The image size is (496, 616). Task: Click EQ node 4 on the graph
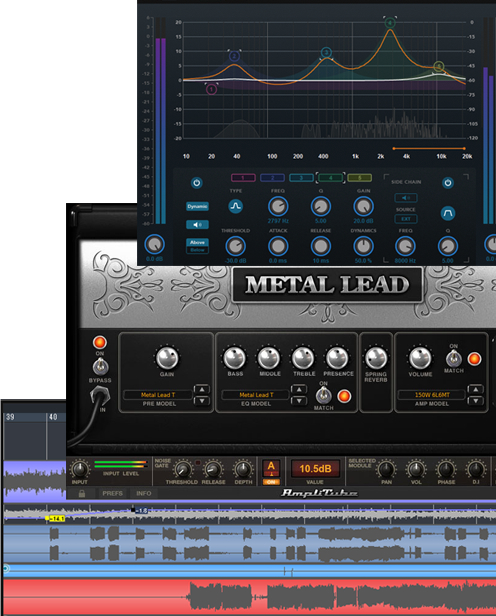point(390,23)
